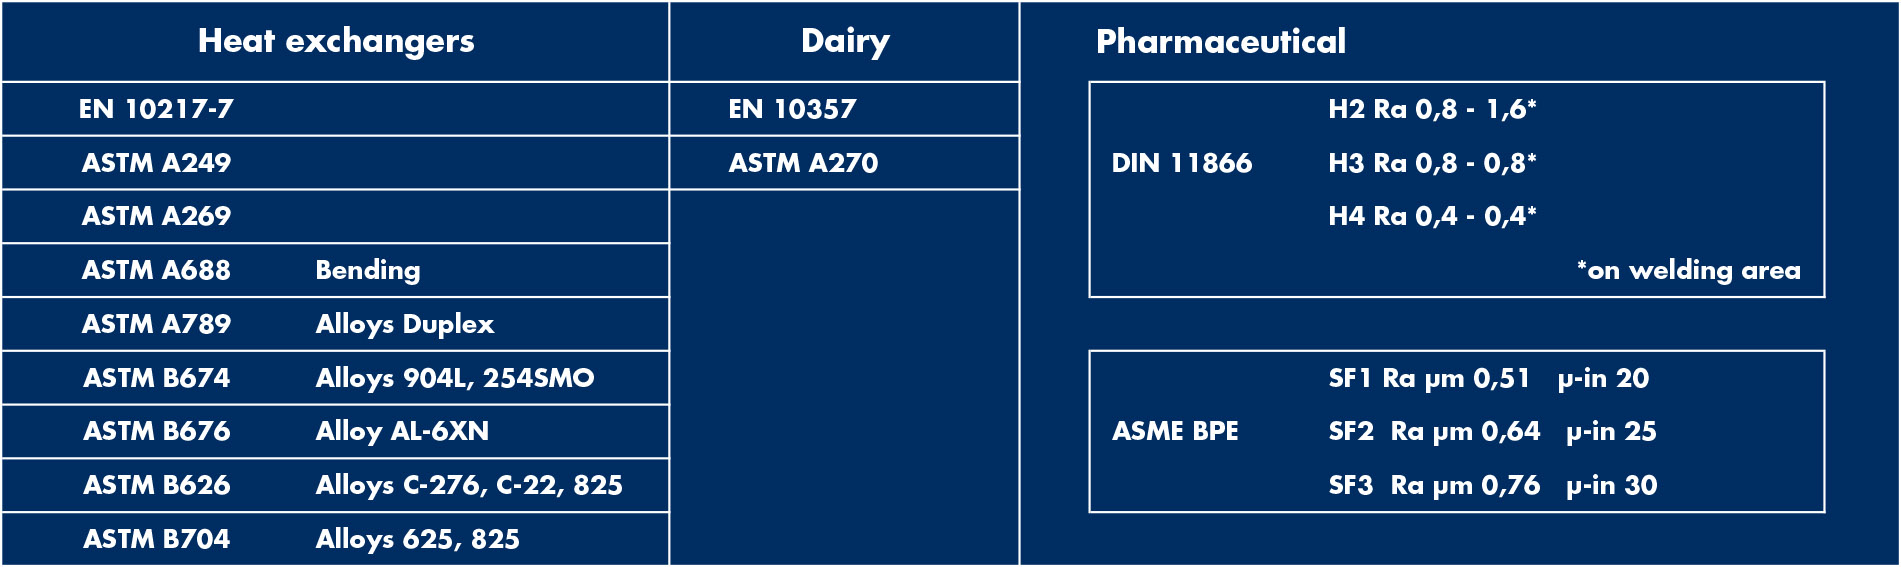Click the on welding area footnote

click(1689, 270)
